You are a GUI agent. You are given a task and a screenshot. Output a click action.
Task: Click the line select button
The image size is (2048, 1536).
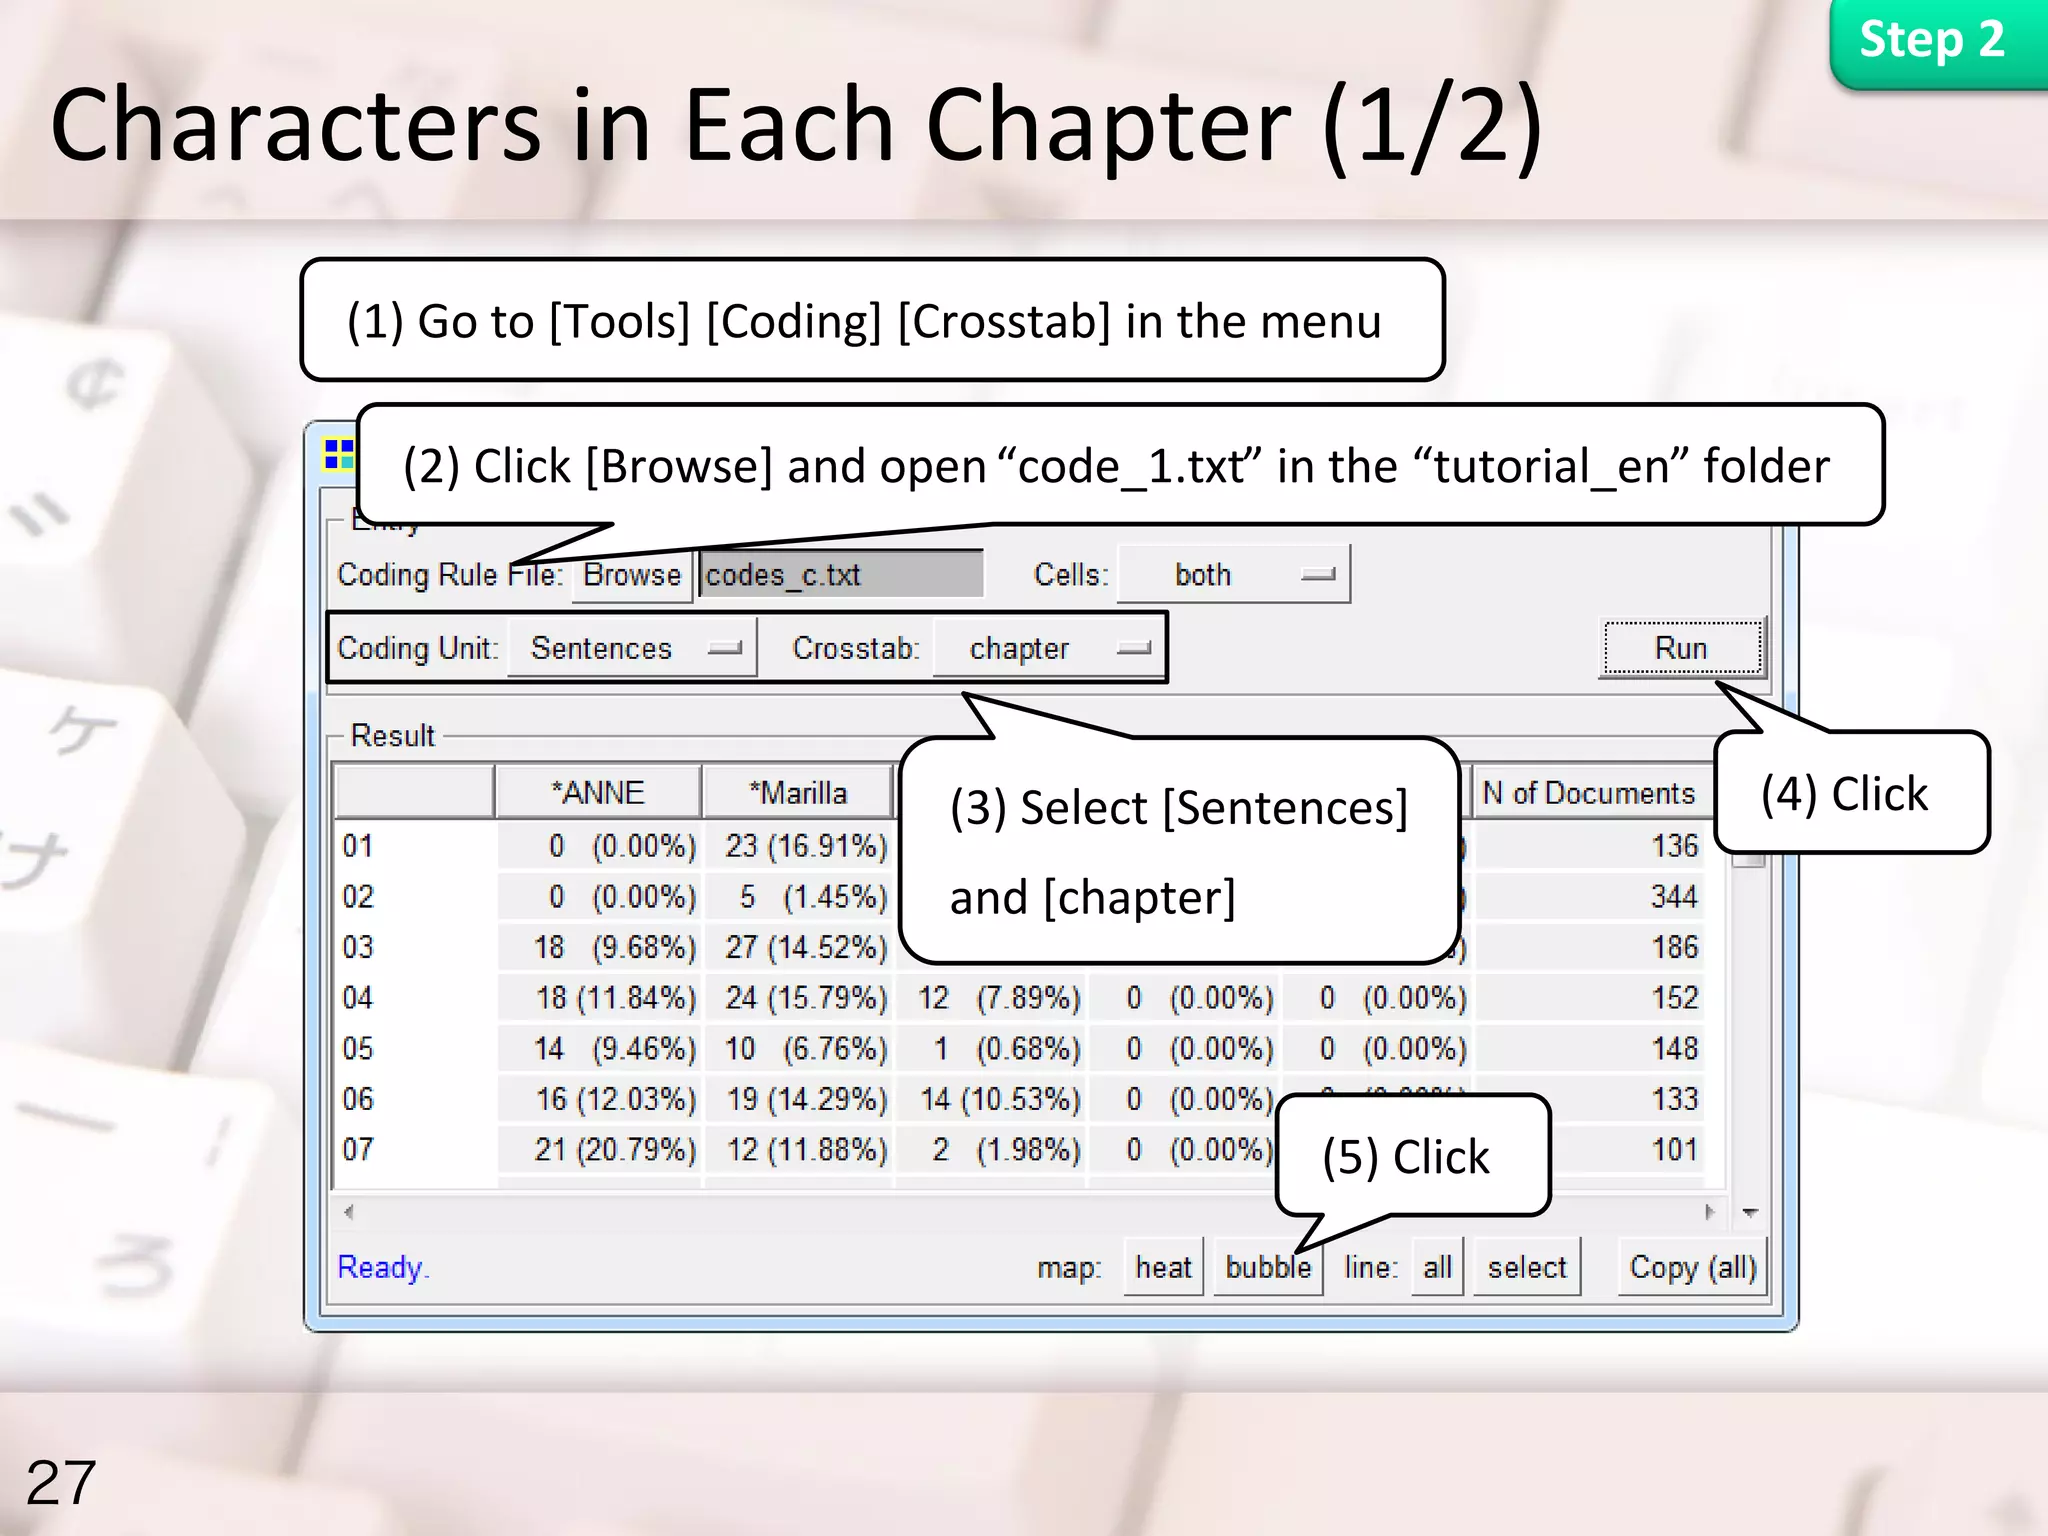[1527, 1267]
